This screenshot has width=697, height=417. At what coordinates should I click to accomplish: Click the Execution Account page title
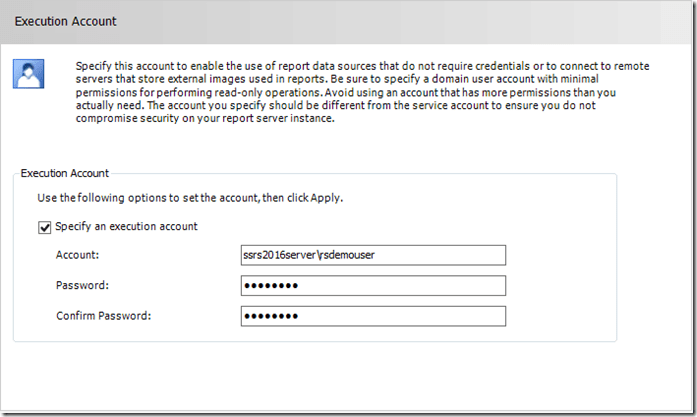65,20
